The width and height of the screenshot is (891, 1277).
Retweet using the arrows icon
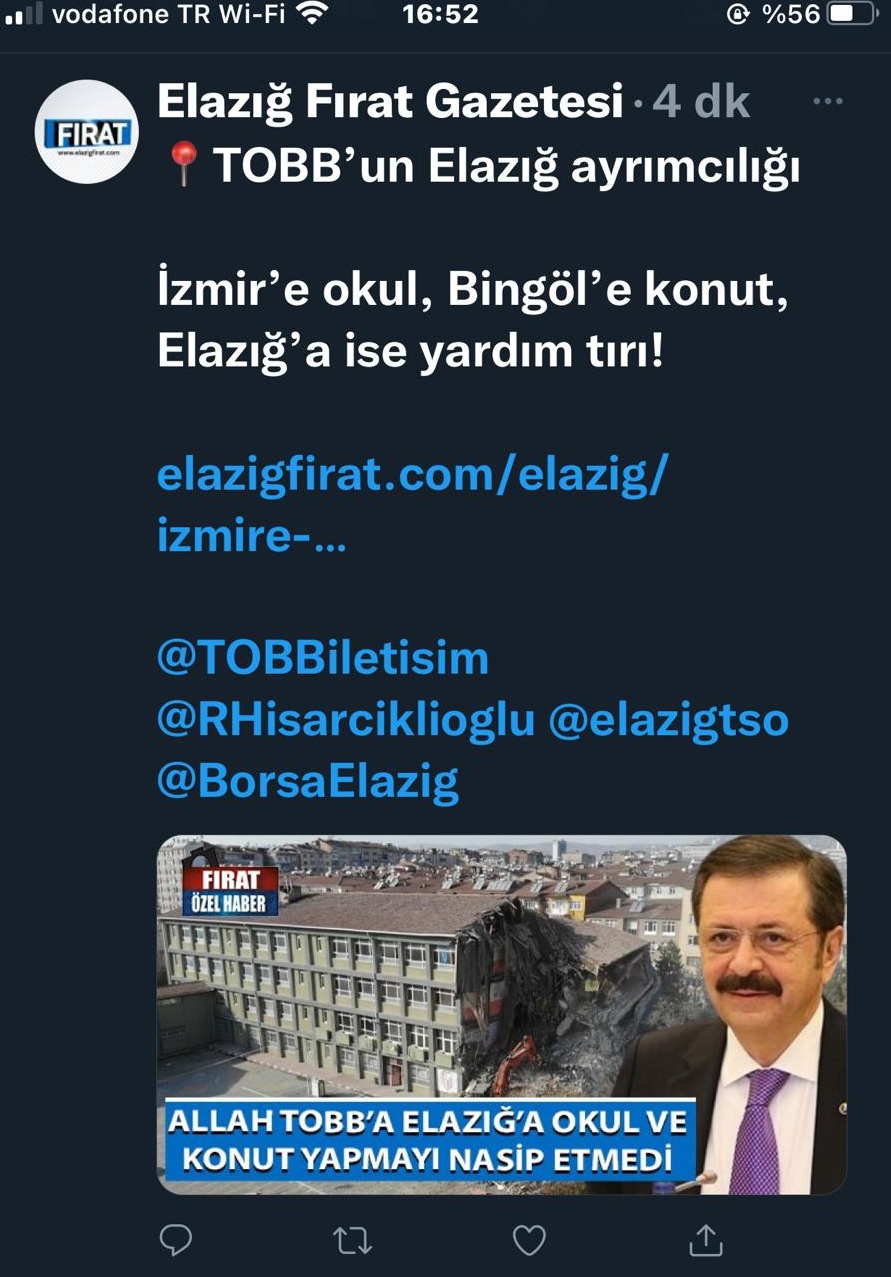click(x=352, y=1241)
